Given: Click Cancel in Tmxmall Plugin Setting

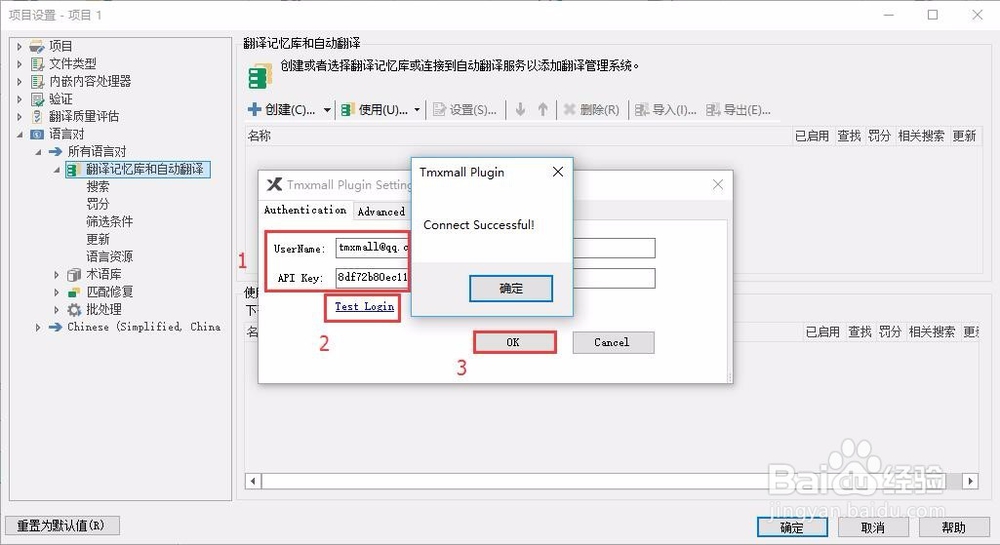Looking at the screenshot, I should click(613, 342).
